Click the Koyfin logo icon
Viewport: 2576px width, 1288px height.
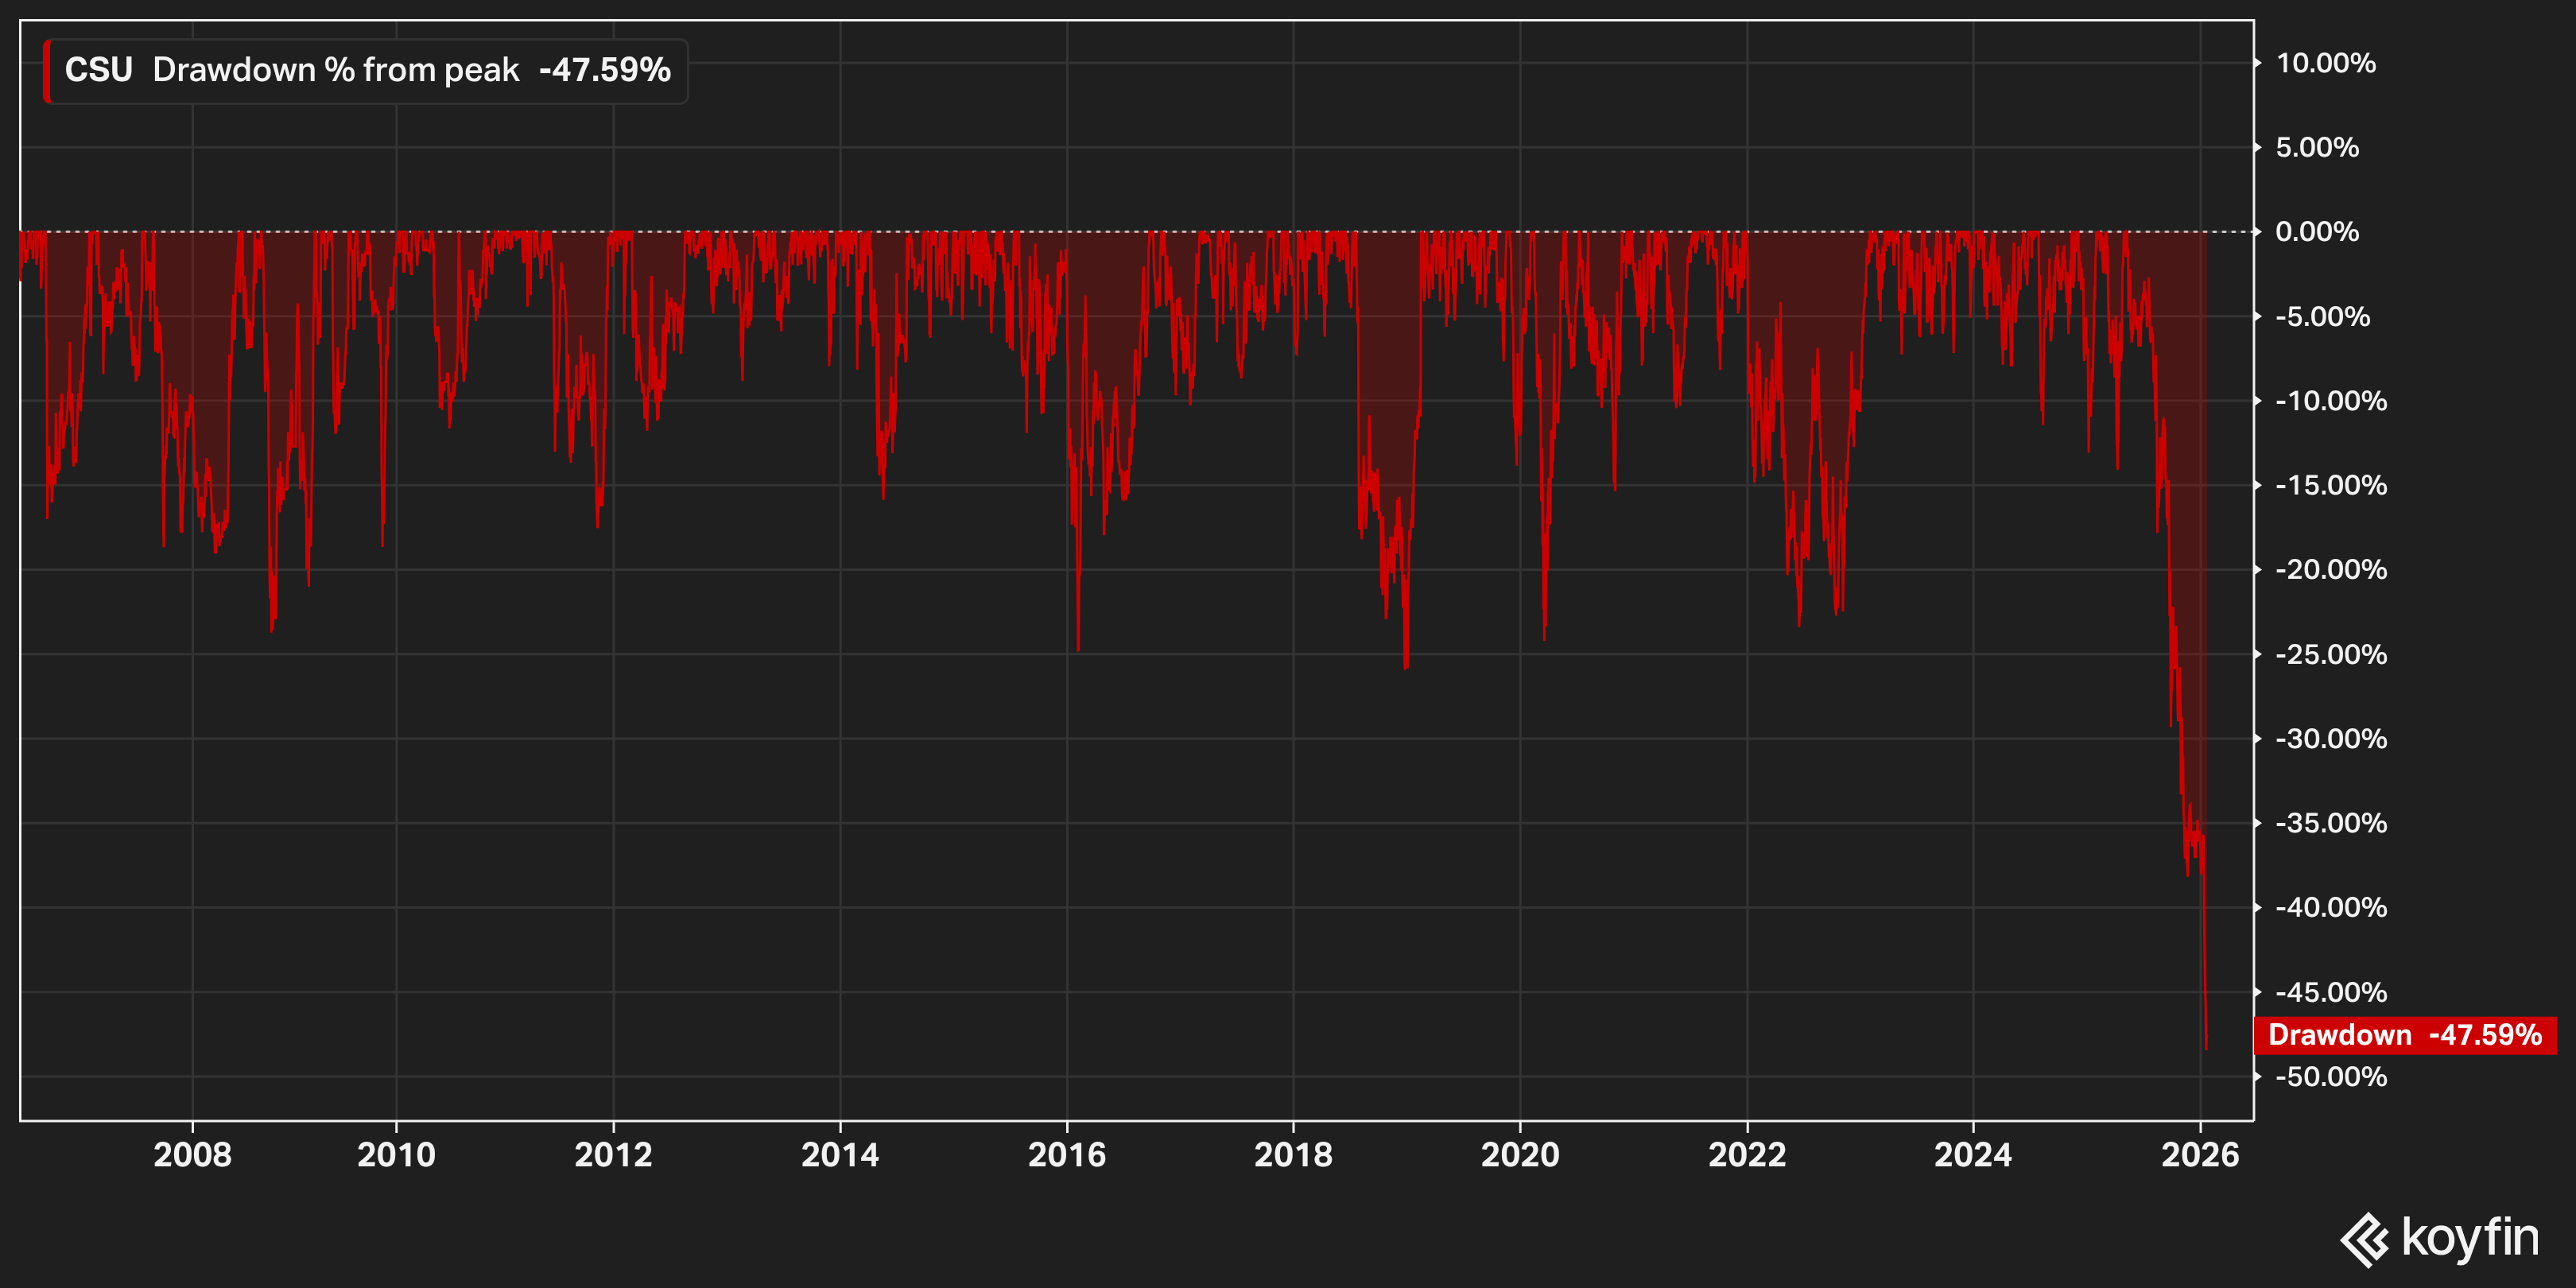pyautogui.click(x=2365, y=1239)
